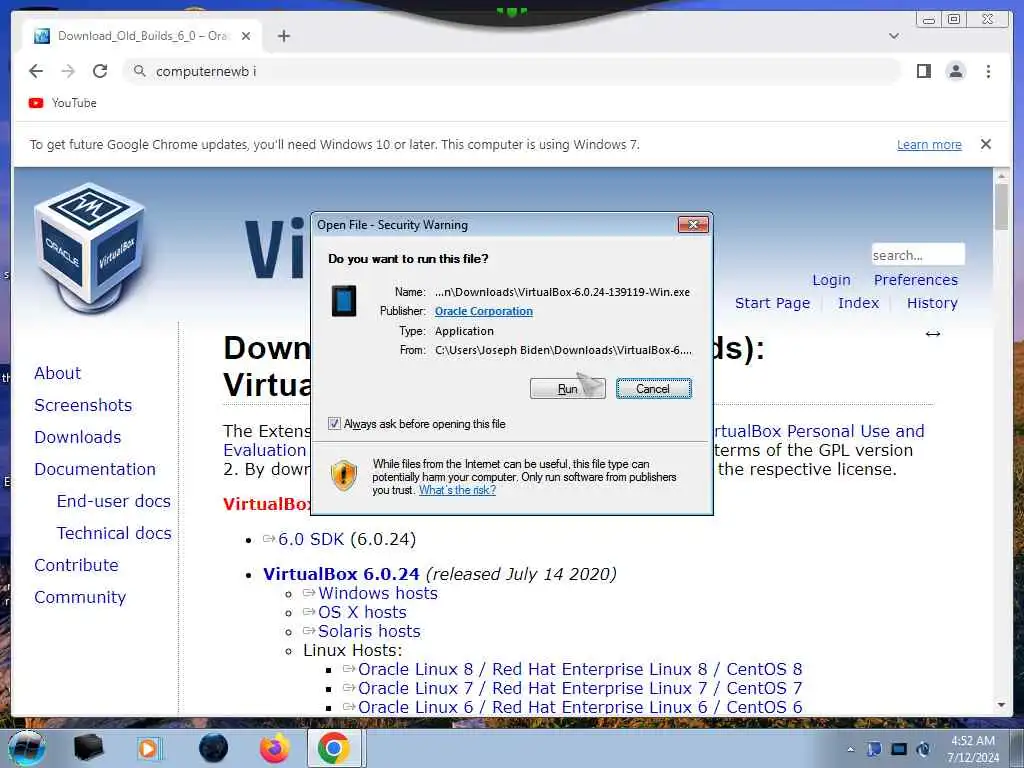This screenshot has height=768, width=1024.
Task: Open the Preferences link
Action: [x=916, y=280]
